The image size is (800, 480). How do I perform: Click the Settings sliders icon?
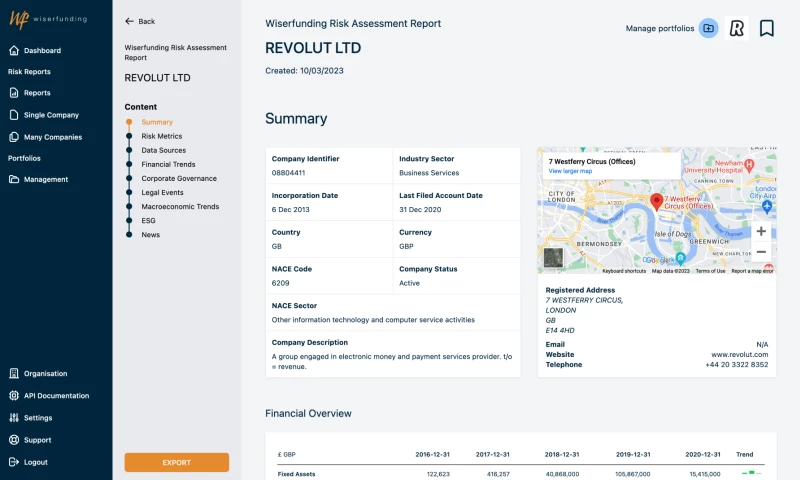coord(14,417)
